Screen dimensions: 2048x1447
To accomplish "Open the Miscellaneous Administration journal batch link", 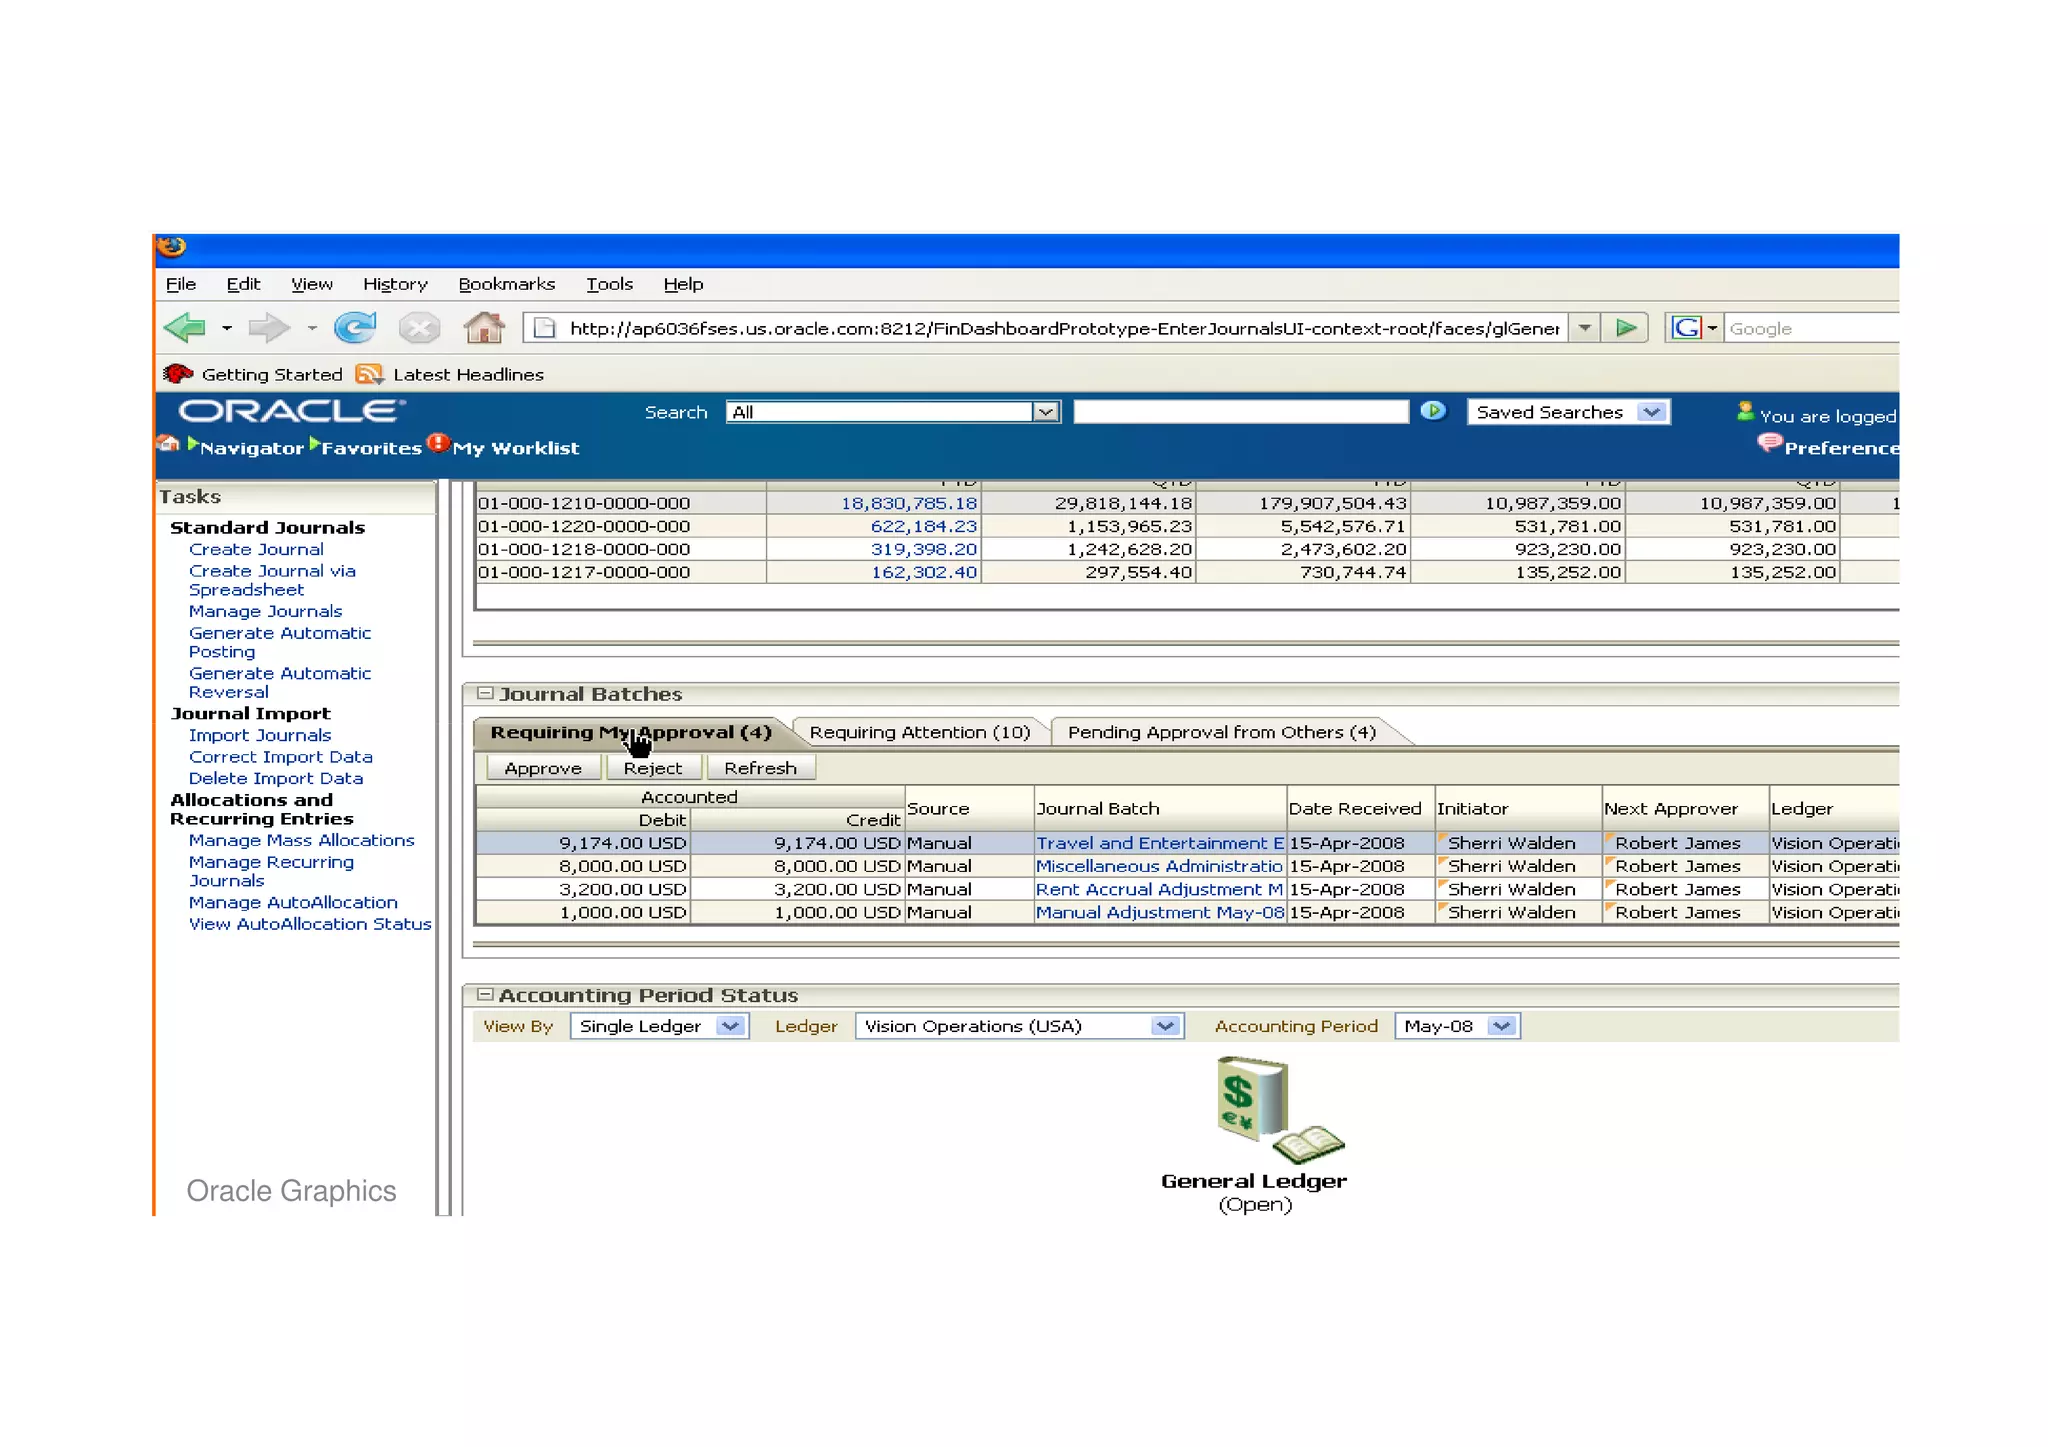I will pyautogui.click(x=1159, y=866).
